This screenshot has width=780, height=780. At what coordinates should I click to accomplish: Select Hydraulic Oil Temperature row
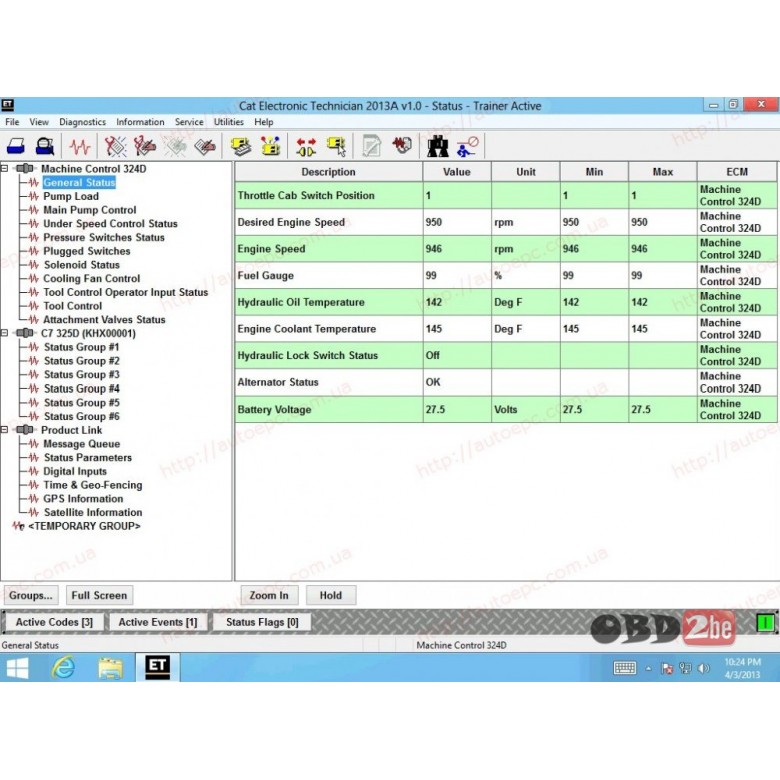(506, 302)
